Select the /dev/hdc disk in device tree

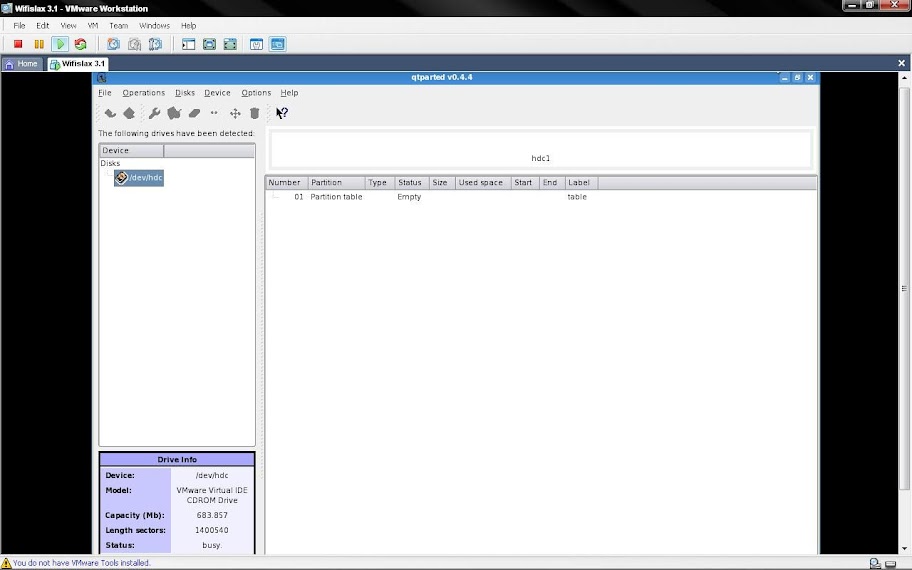click(x=139, y=177)
